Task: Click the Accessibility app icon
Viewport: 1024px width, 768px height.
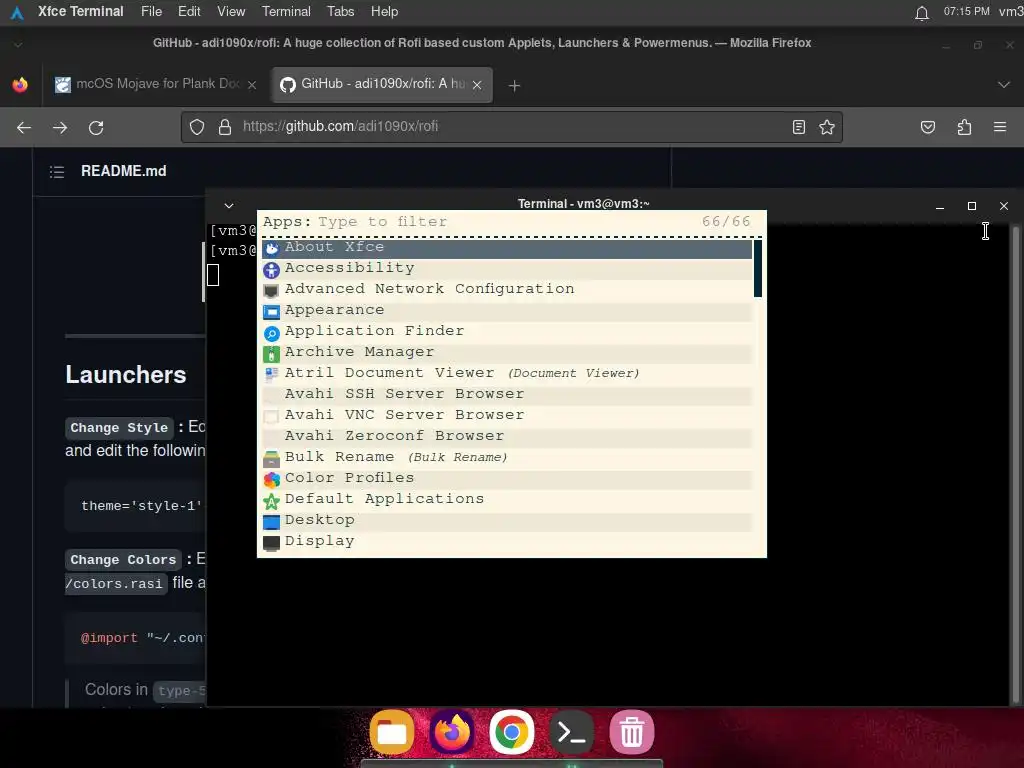Action: click(271, 269)
